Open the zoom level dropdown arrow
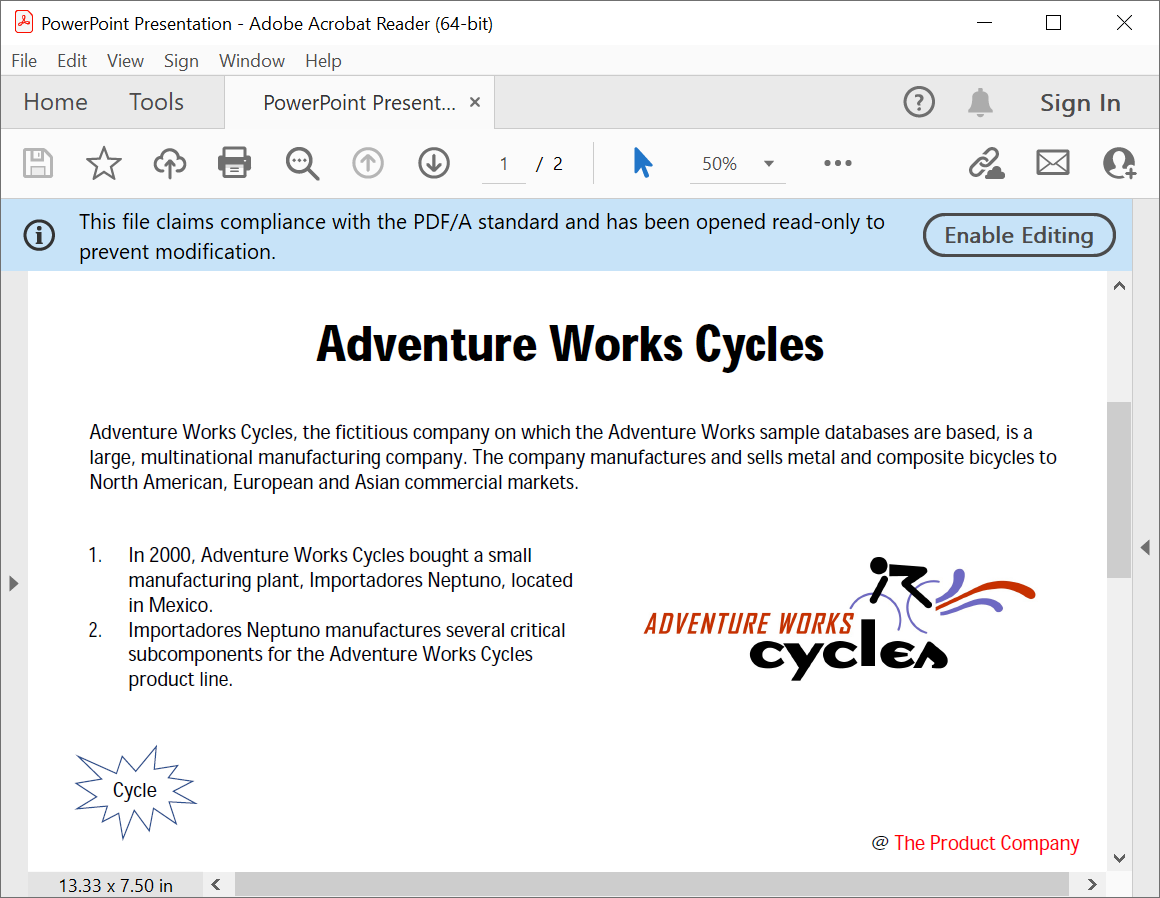 tap(769, 163)
